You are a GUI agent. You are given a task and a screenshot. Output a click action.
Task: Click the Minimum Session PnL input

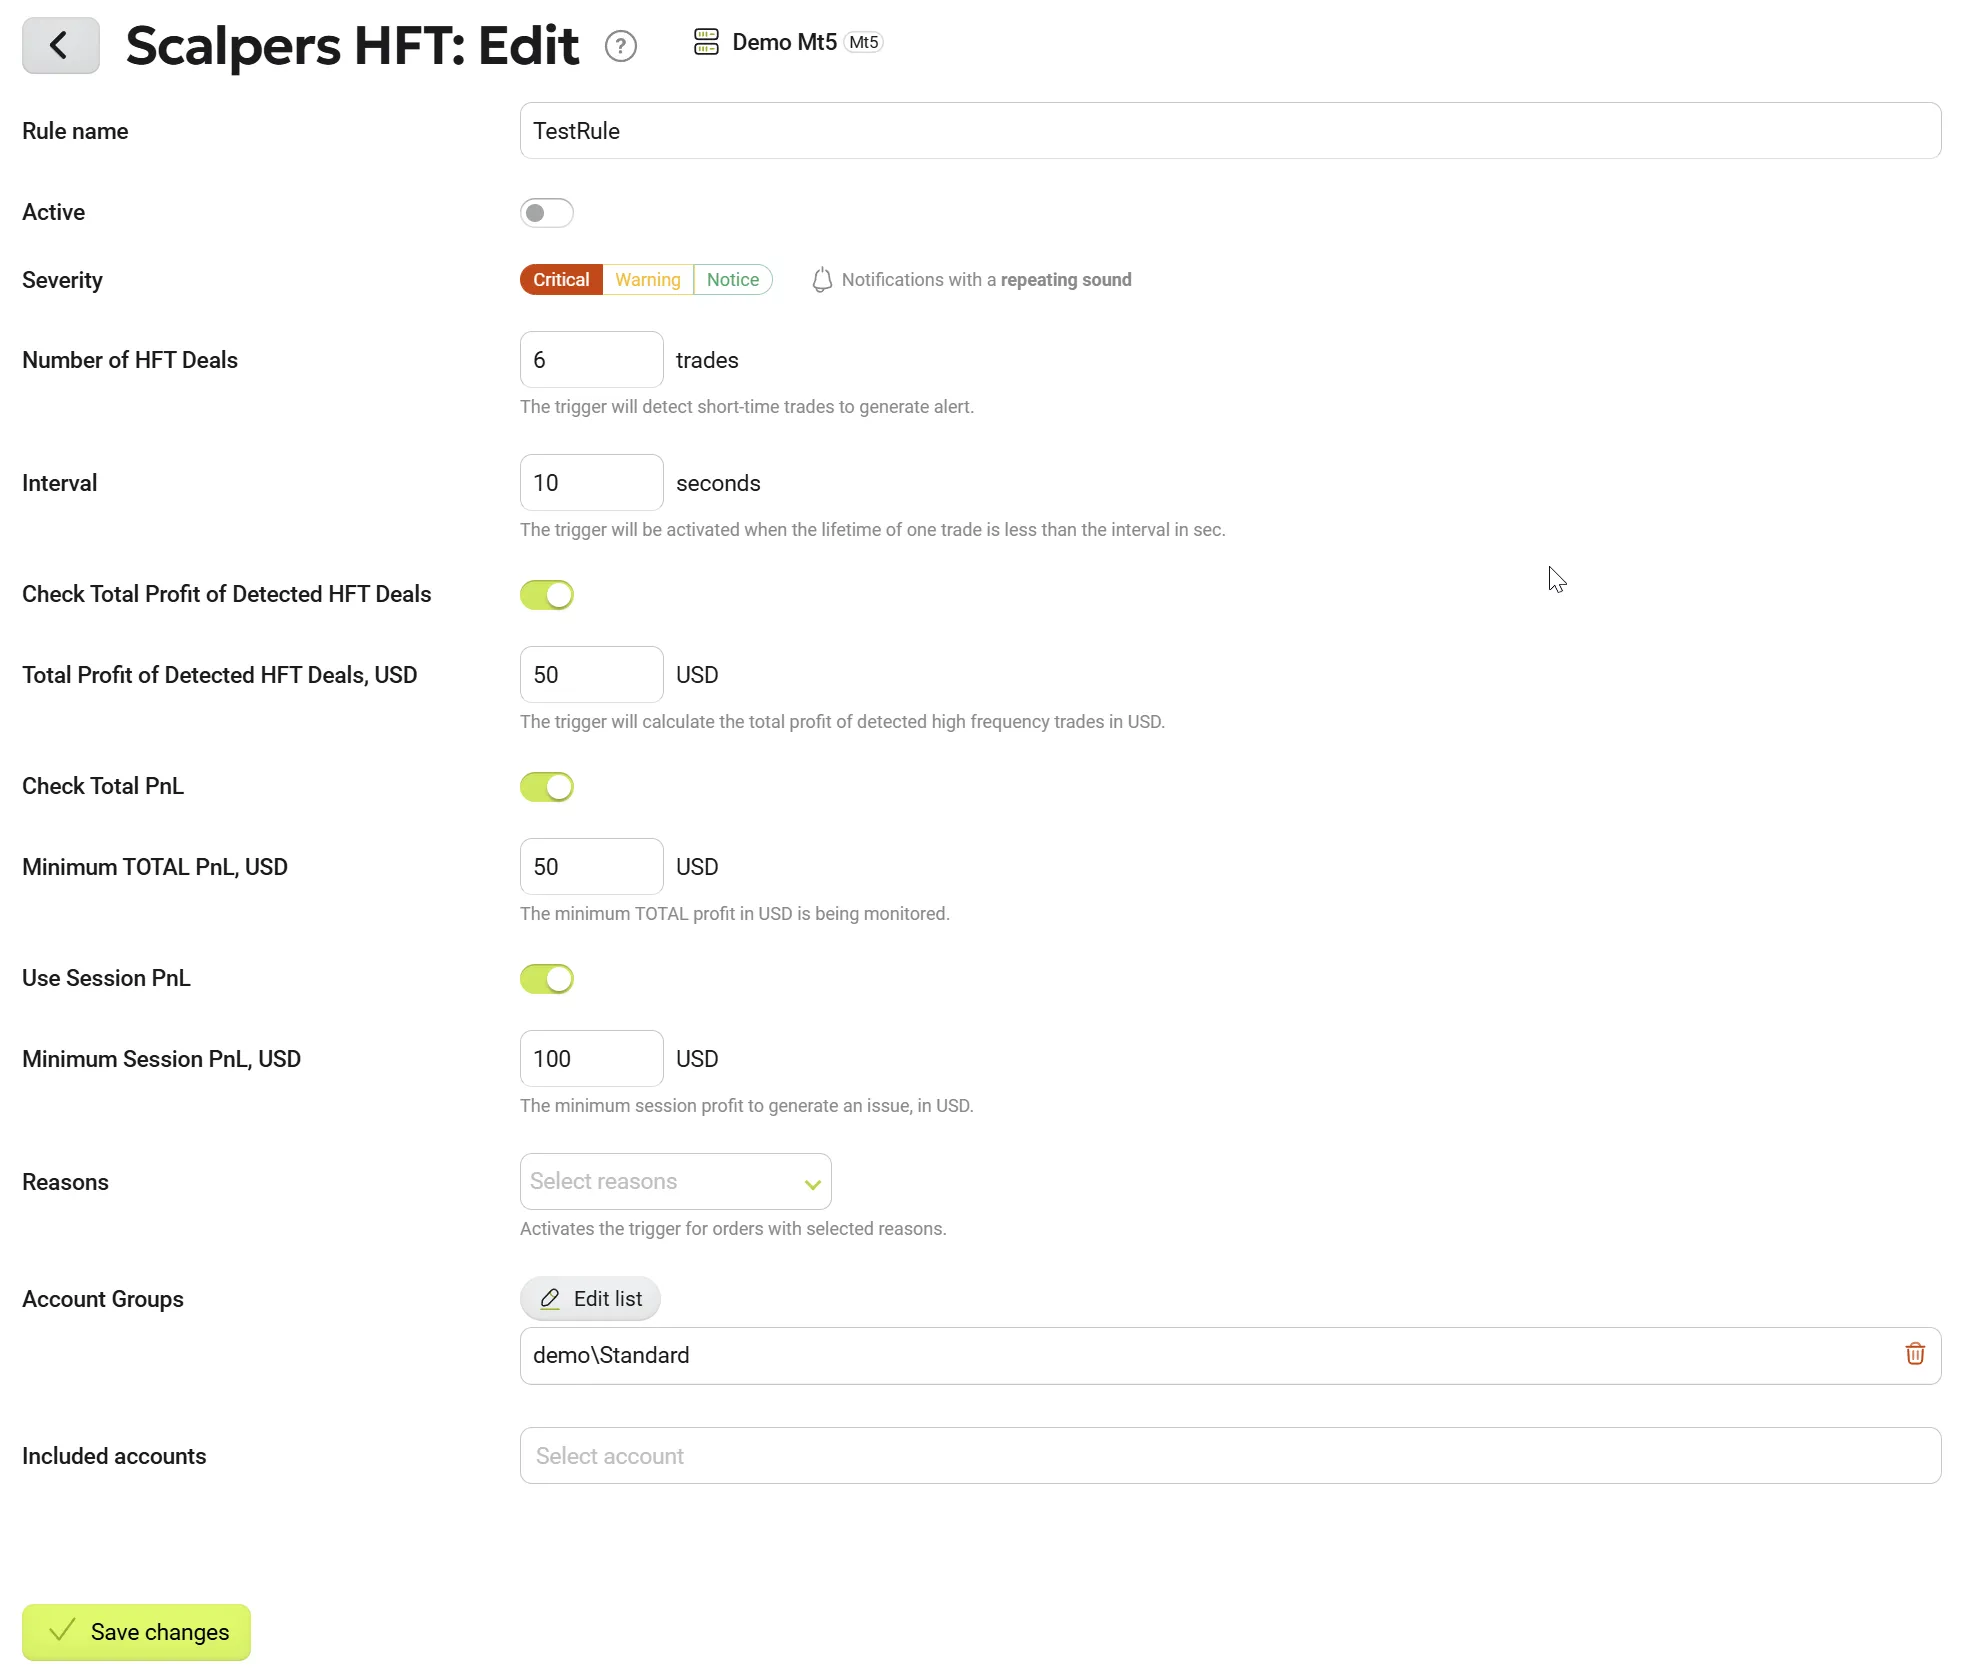[x=592, y=1059]
